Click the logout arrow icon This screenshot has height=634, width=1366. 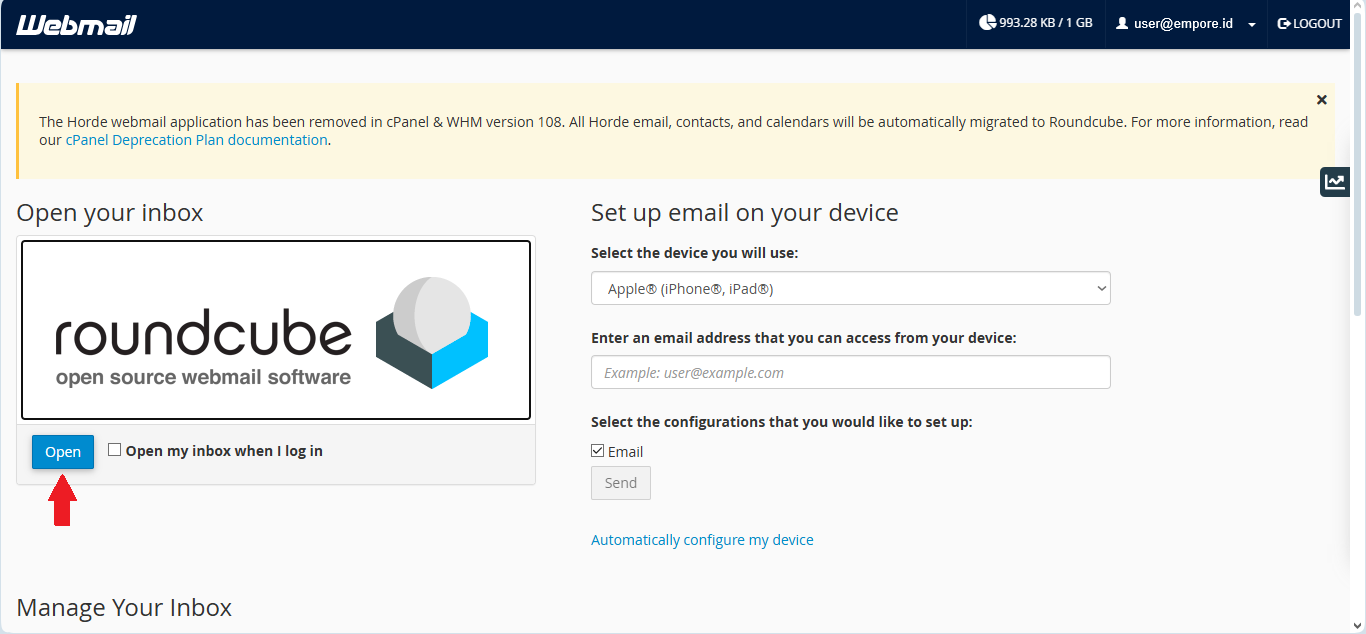pos(1284,23)
